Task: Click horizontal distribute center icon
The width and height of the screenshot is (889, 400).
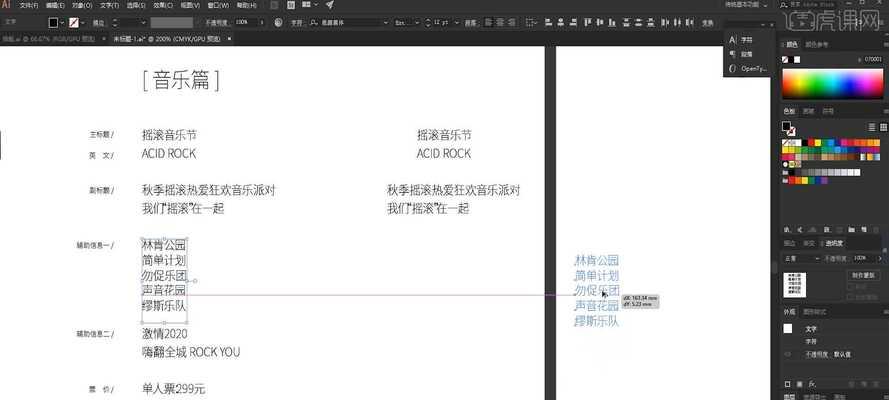Action: click(x=677, y=23)
